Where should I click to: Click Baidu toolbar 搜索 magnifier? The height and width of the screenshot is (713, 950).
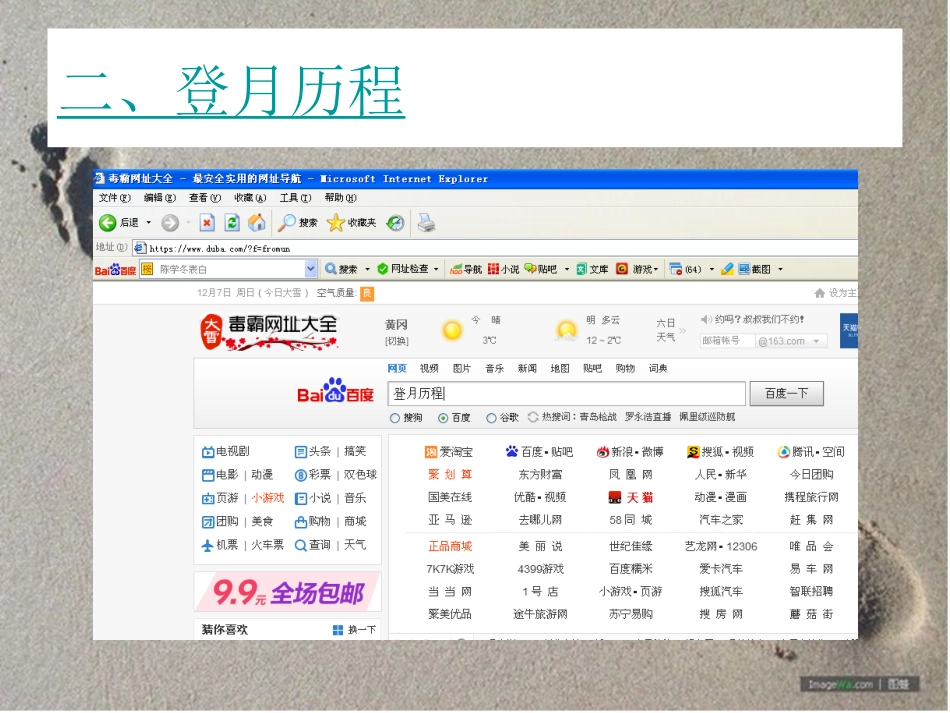331,269
